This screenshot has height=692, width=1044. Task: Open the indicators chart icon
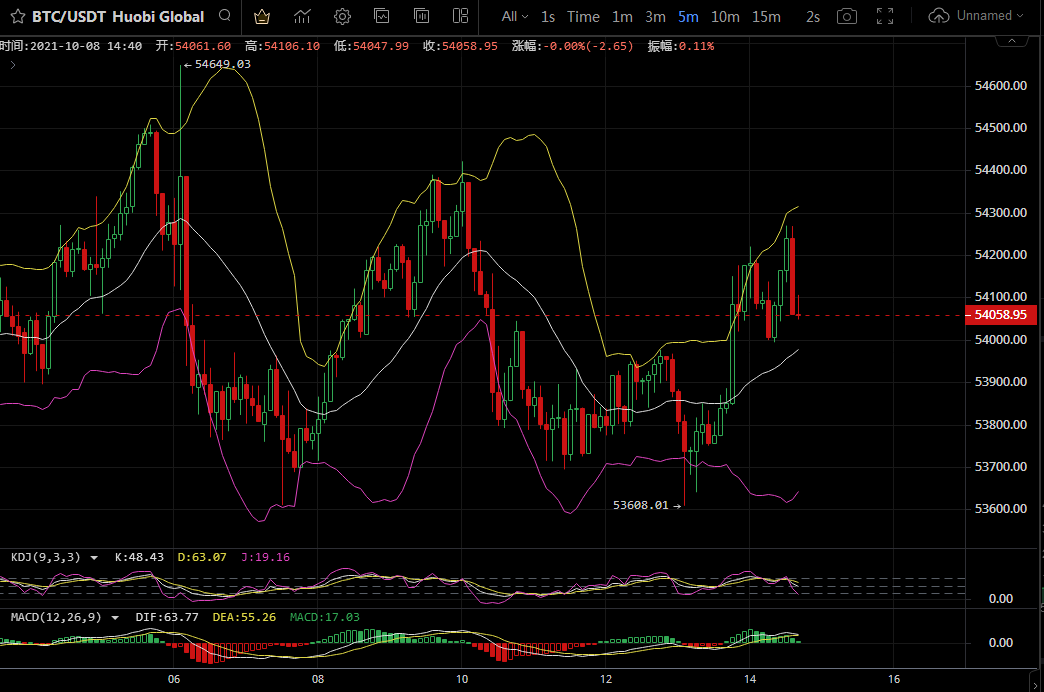tap(302, 16)
